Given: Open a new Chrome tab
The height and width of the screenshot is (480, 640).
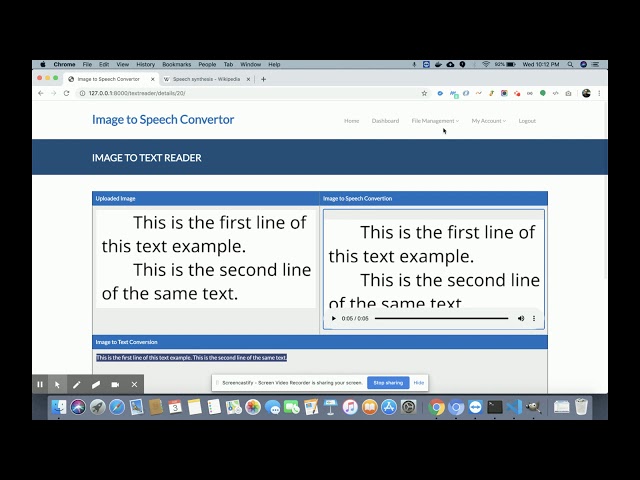Looking at the screenshot, I should pos(263,79).
